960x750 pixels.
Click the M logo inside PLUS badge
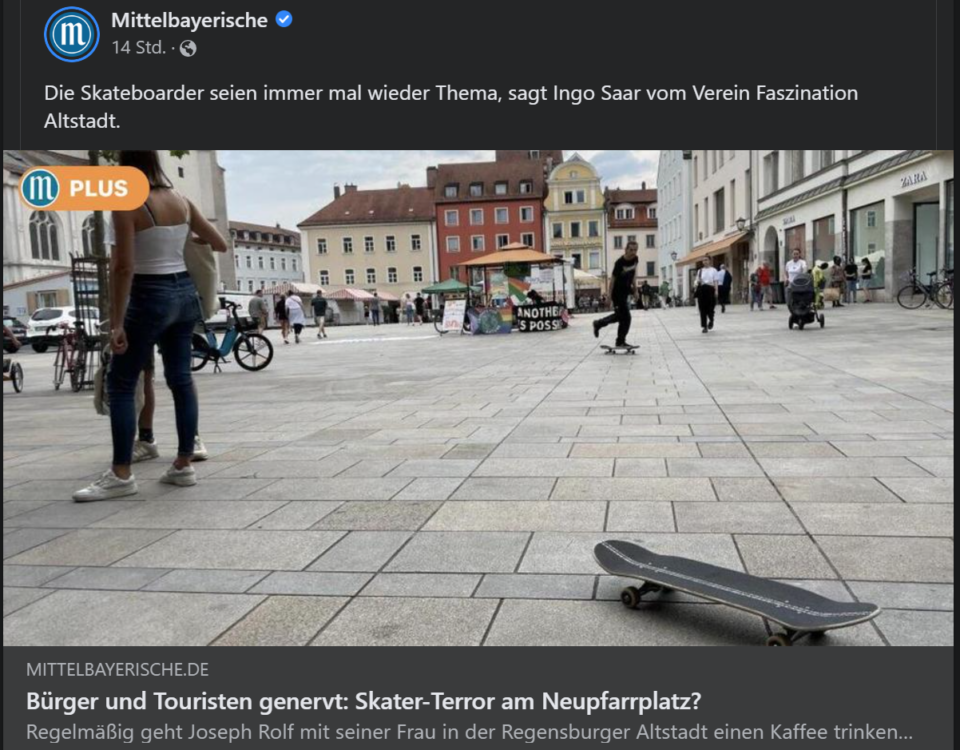click(x=40, y=188)
